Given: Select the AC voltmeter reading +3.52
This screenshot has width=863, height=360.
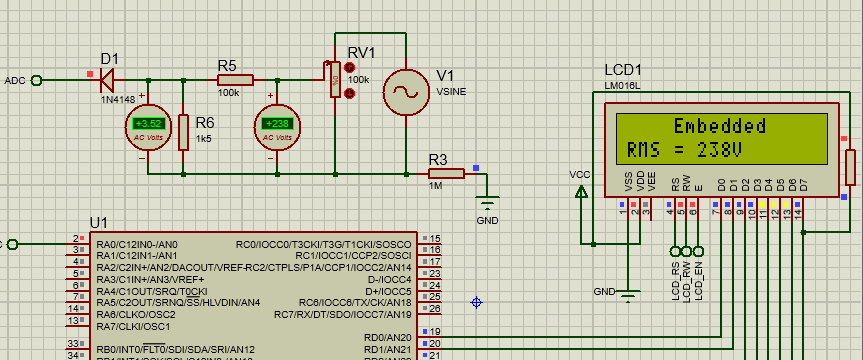Looking at the screenshot, I should point(148,127).
